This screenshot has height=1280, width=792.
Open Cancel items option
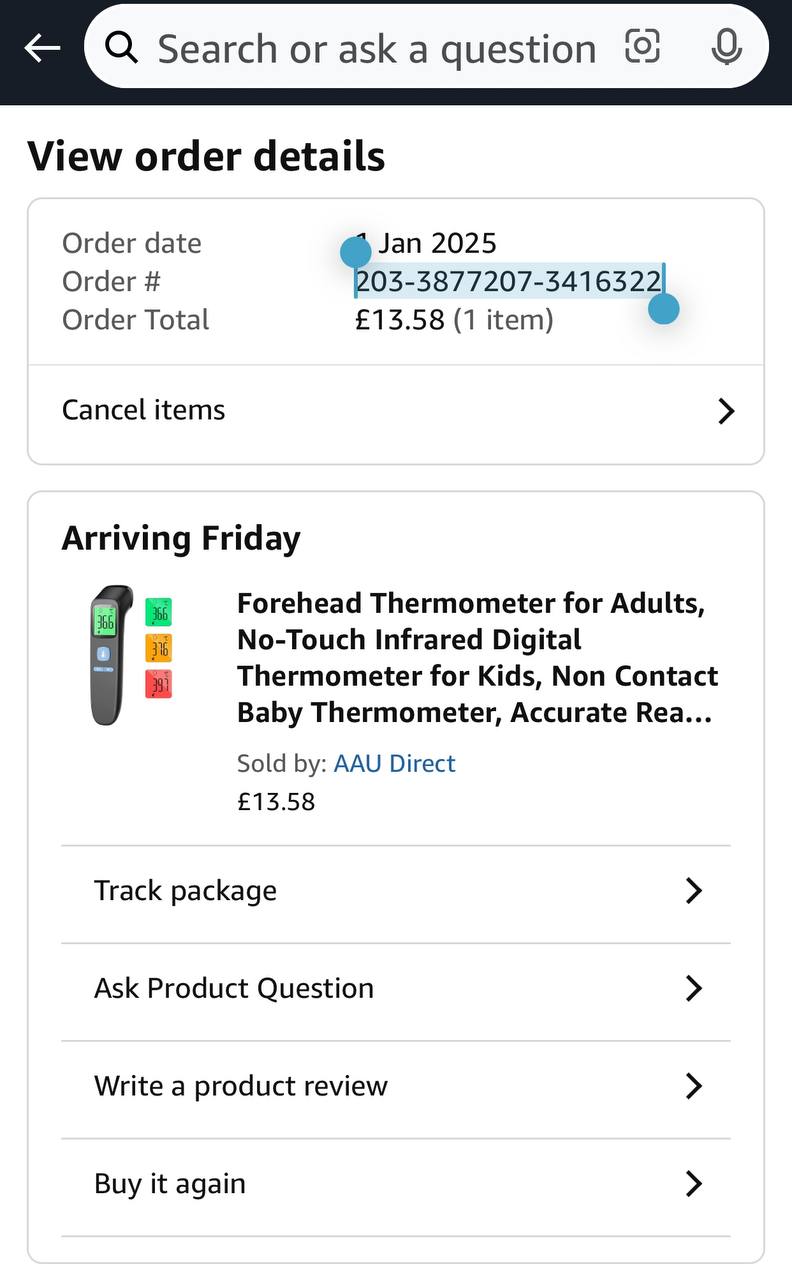(x=144, y=410)
